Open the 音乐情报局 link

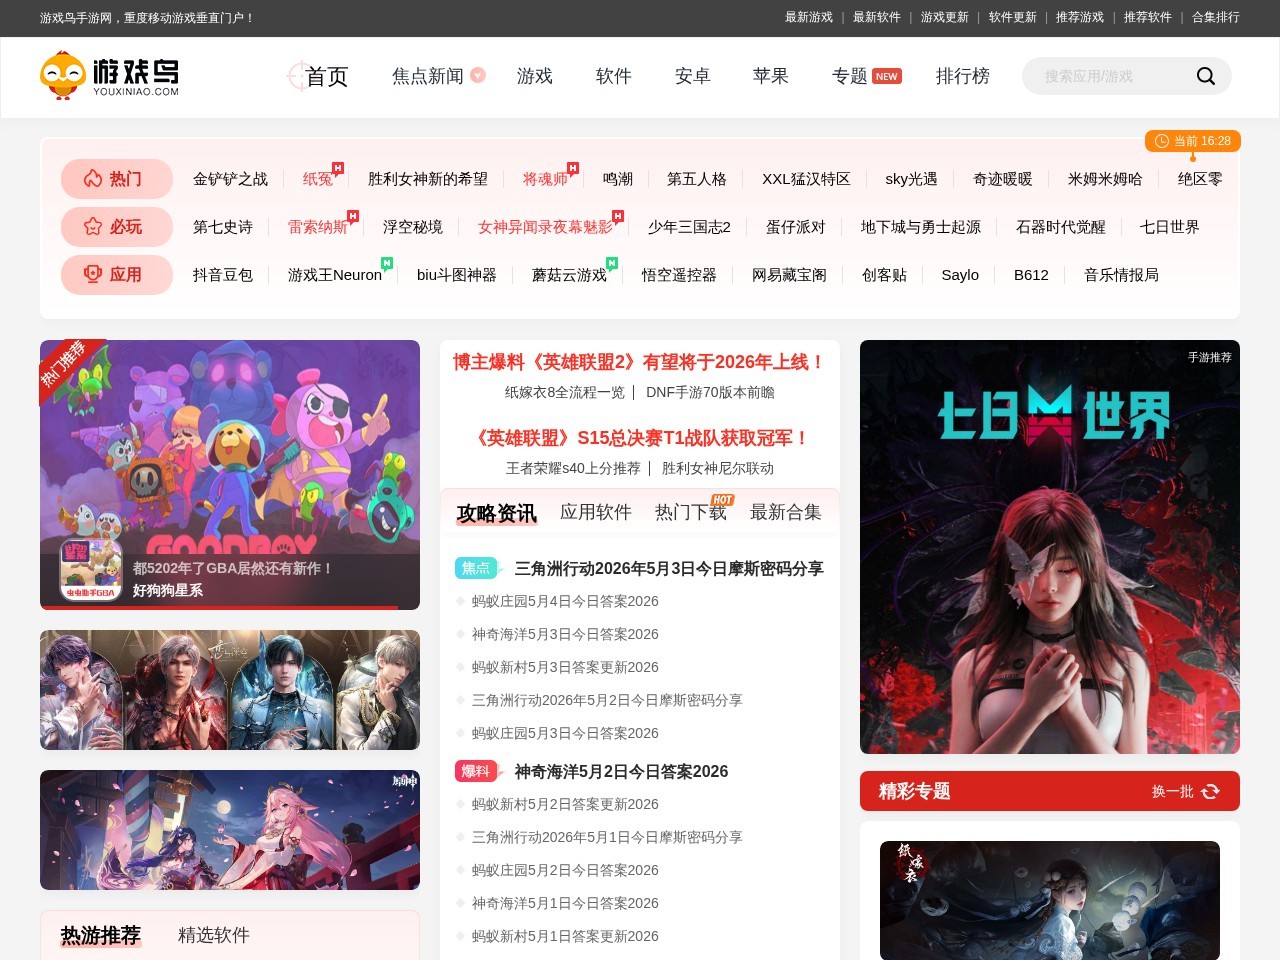(x=1121, y=275)
